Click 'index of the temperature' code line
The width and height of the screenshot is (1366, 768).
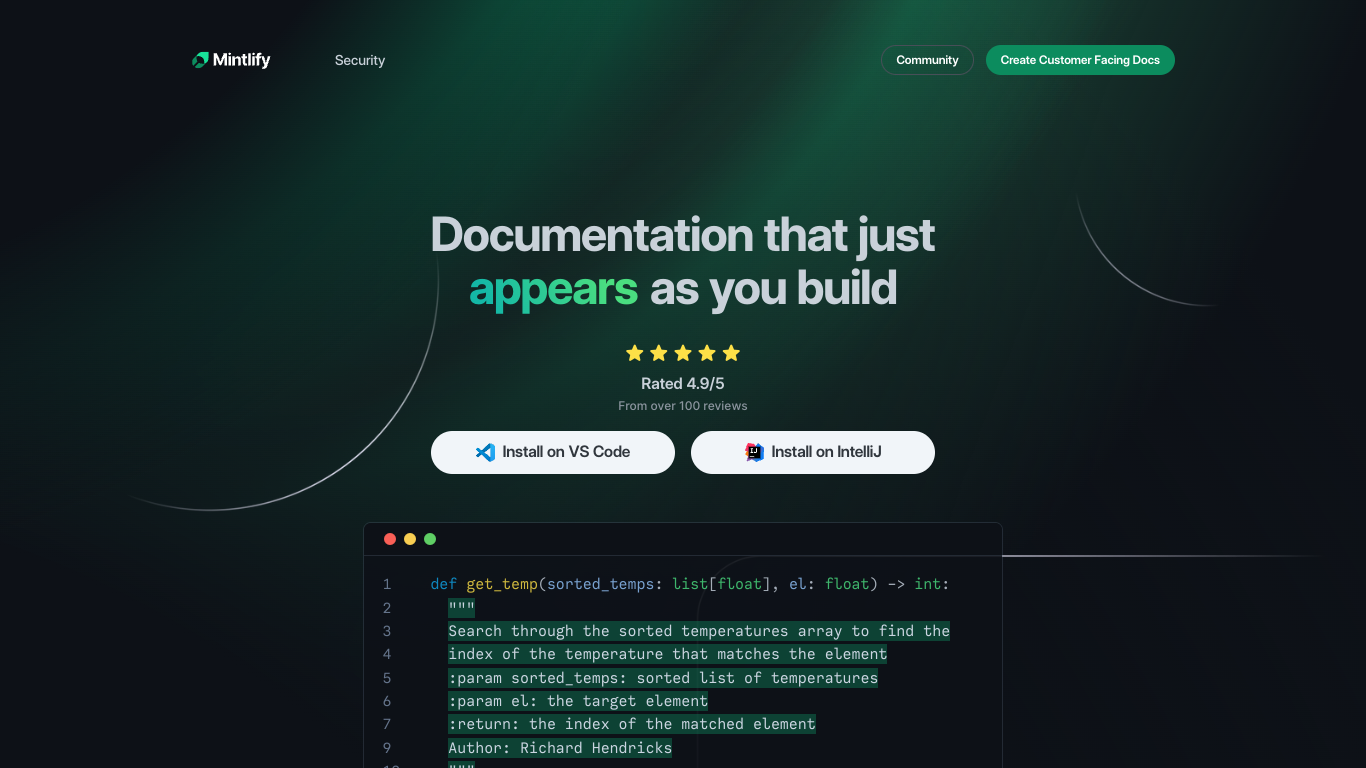(x=667, y=654)
